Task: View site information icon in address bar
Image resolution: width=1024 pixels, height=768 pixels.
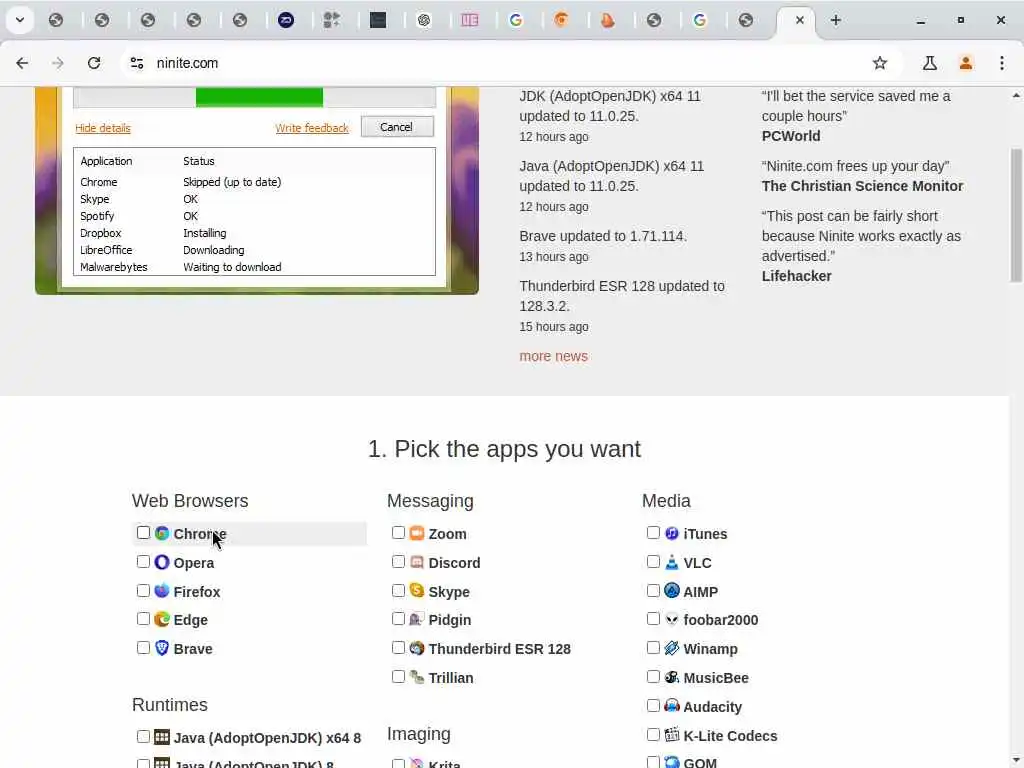Action: (x=136, y=63)
